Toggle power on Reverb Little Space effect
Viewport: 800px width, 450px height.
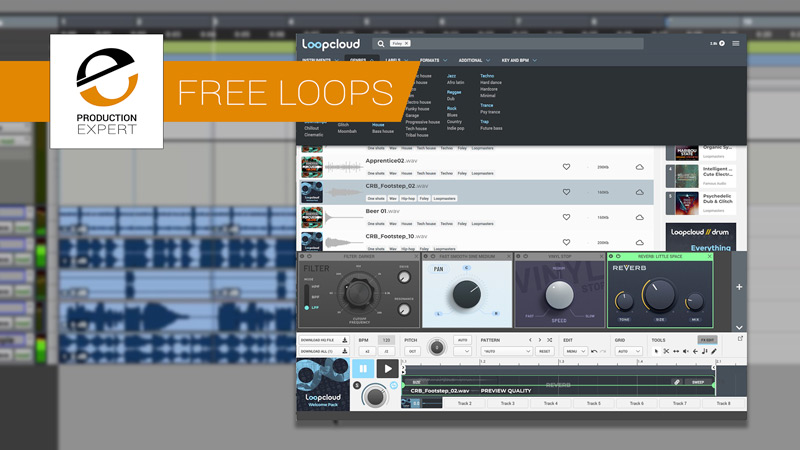click(618, 256)
